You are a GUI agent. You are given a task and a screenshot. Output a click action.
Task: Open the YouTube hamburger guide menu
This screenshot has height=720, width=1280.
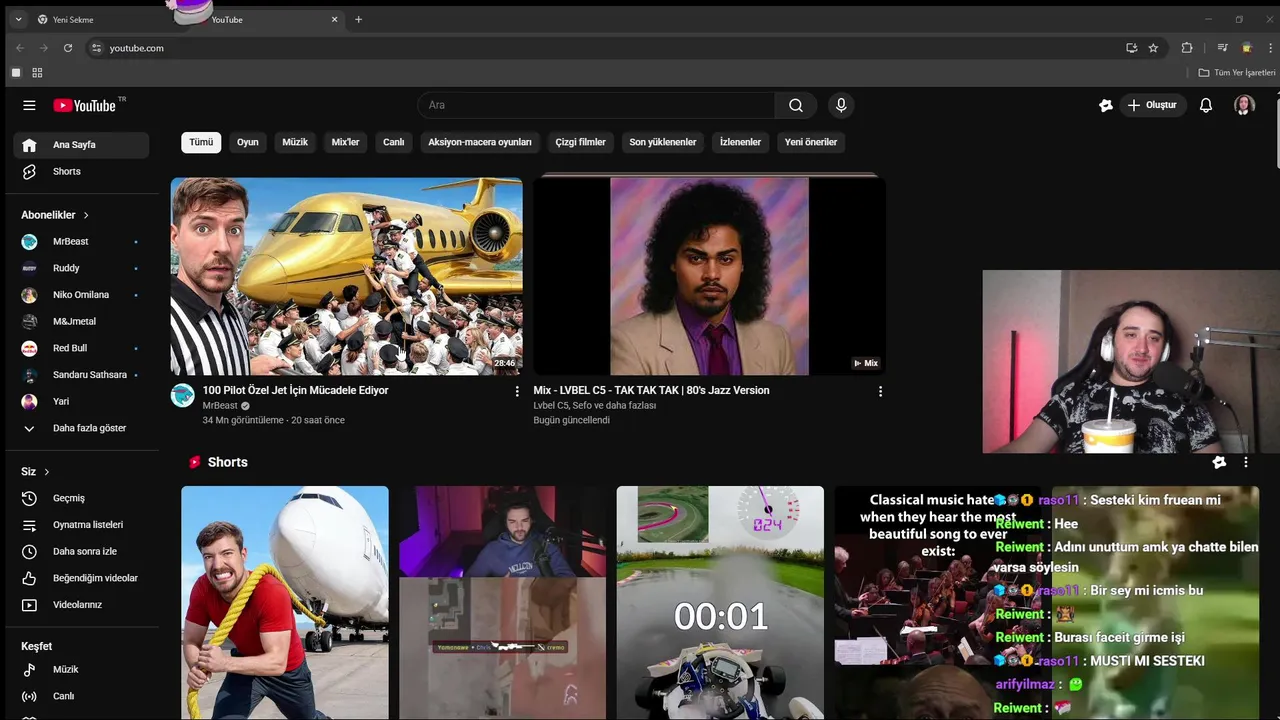coord(29,105)
